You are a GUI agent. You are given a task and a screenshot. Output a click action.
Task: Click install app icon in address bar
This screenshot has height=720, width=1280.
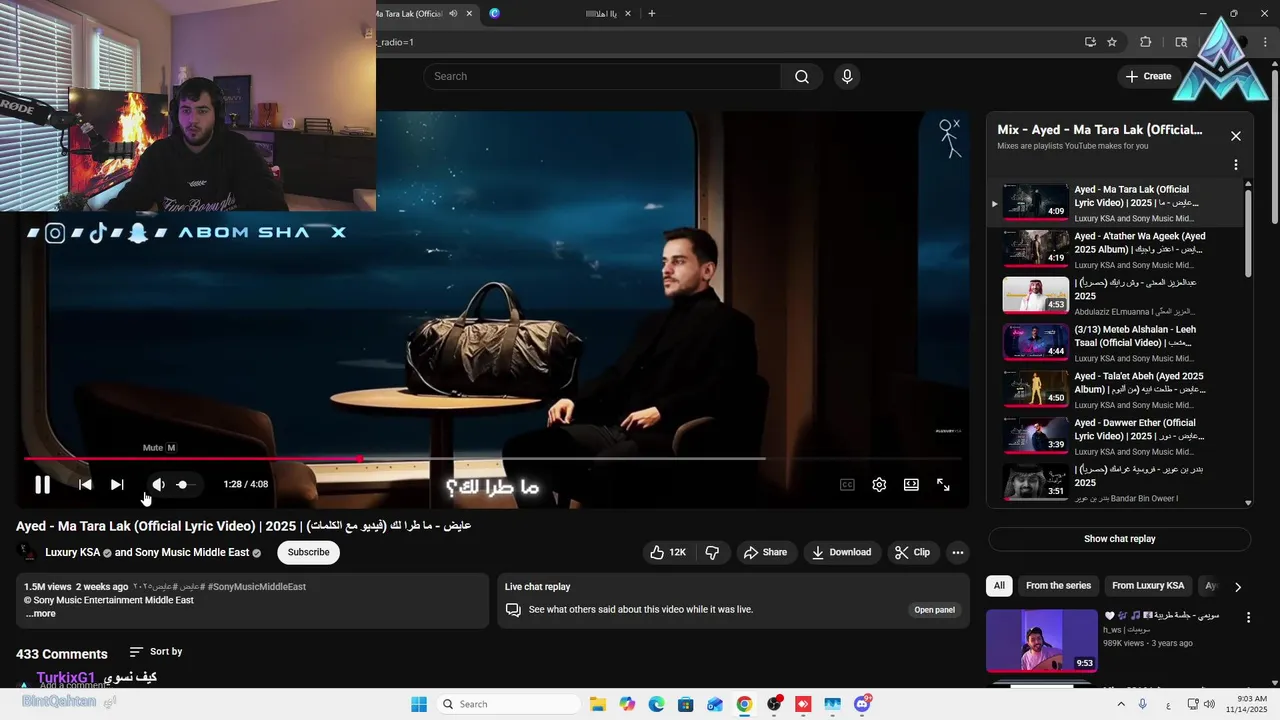click(x=1090, y=42)
